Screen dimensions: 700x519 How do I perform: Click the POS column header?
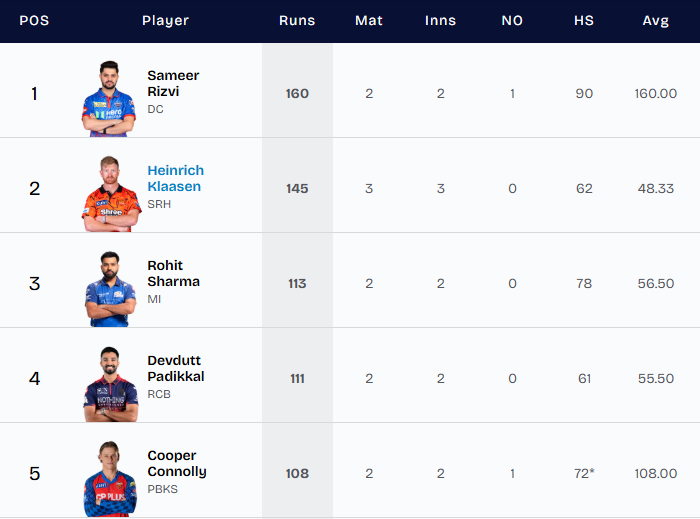point(34,21)
